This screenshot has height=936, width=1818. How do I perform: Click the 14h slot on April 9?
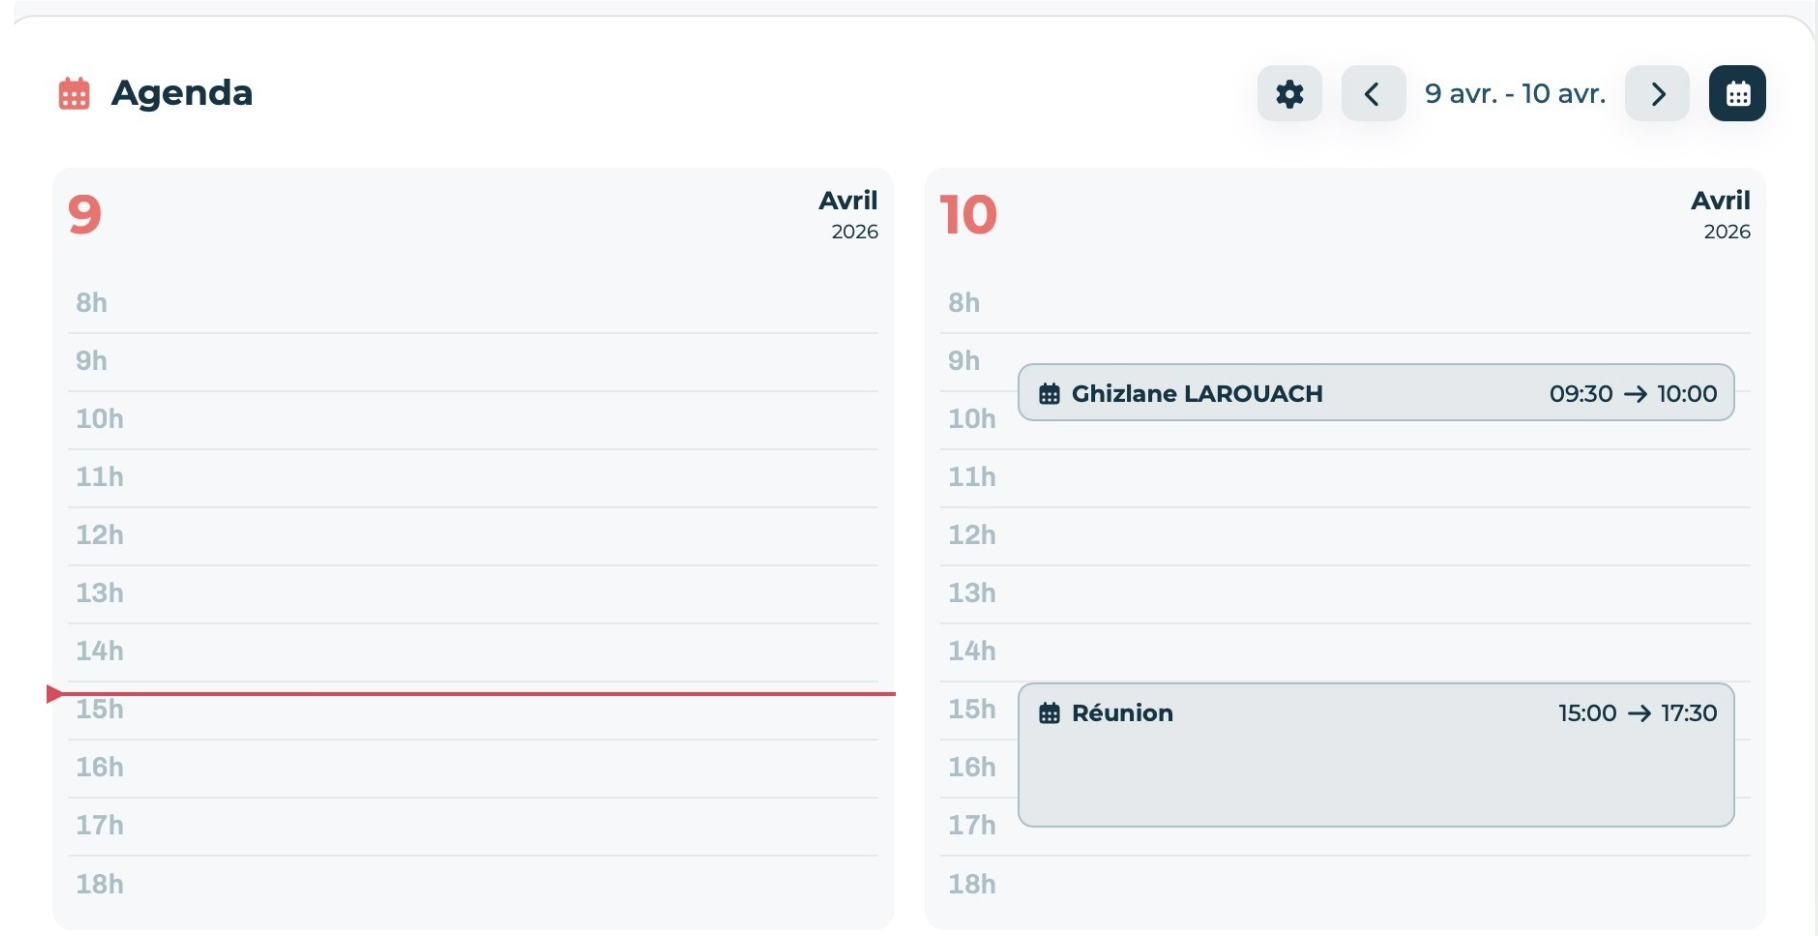(473, 652)
